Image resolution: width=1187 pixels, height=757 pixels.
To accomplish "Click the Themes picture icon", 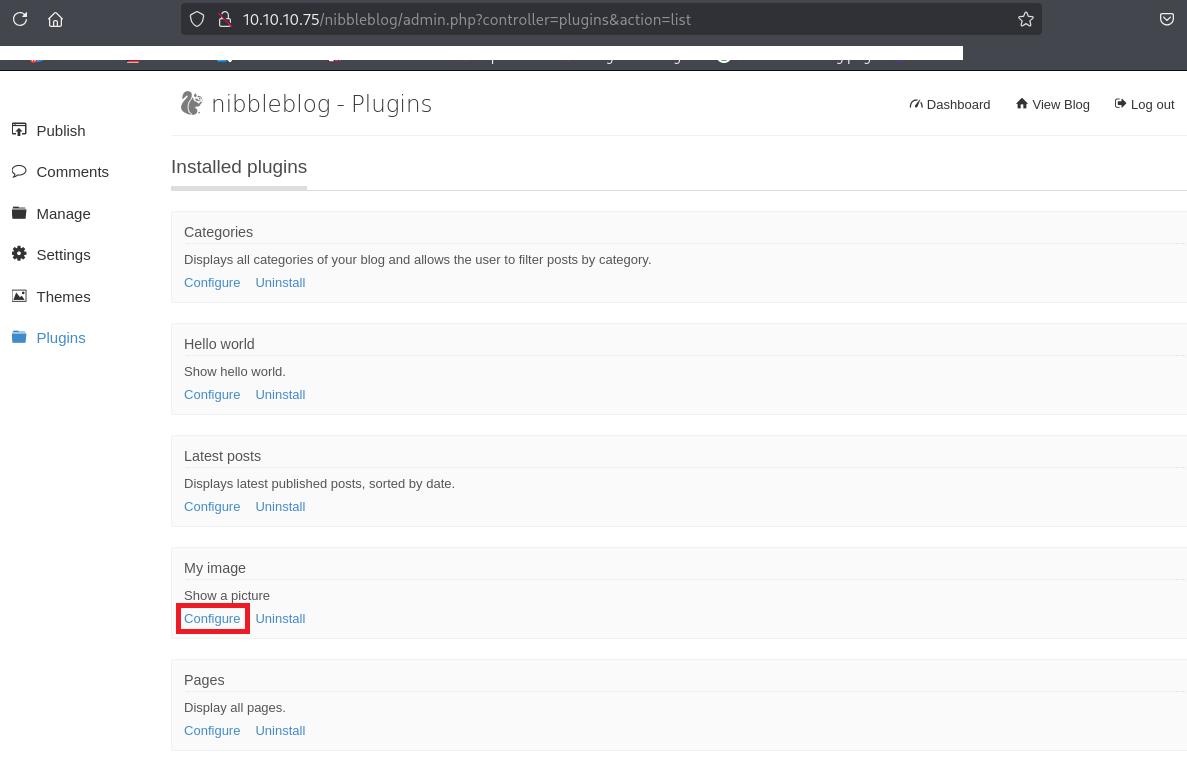I will click(x=19, y=296).
